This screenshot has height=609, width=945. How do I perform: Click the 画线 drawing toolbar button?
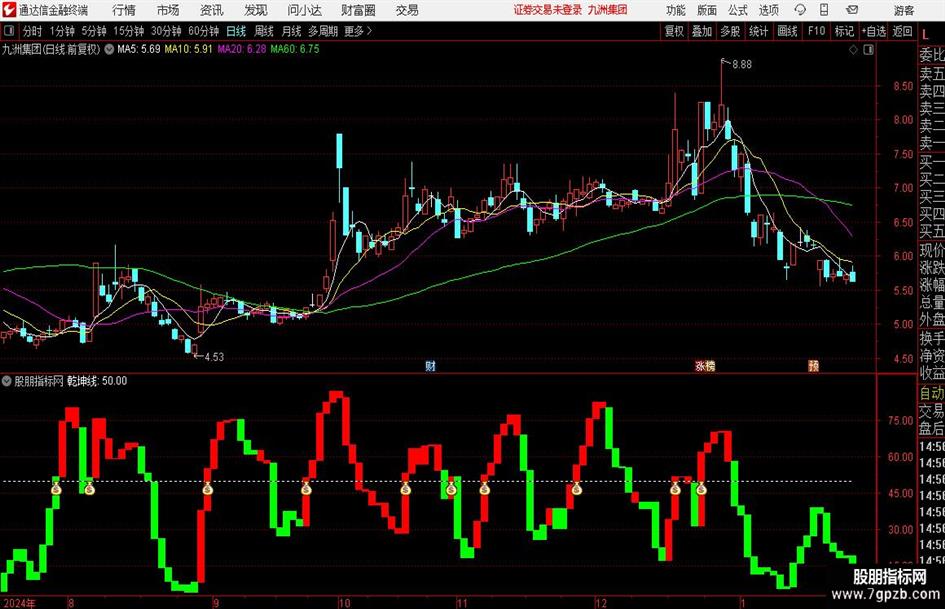tap(787, 31)
